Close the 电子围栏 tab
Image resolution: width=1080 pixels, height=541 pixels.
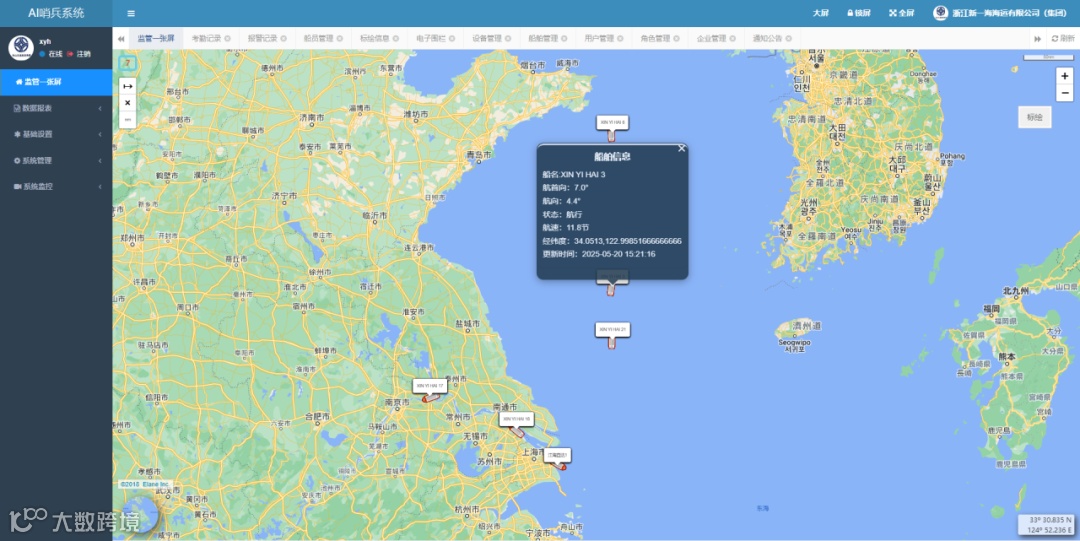point(452,39)
